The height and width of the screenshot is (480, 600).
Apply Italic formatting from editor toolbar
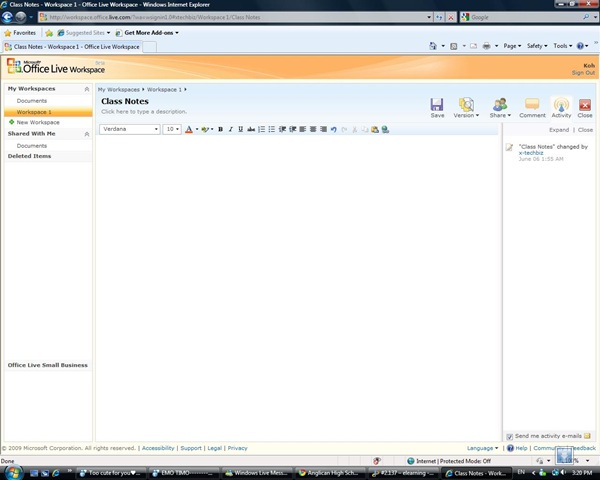tap(230, 129)
